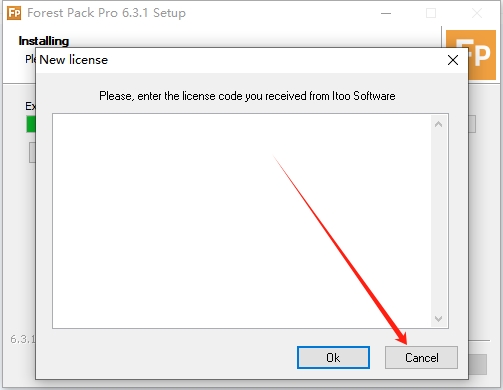Image resolution: width=503 pixels, height=390 pixels.
Task: Click the down arrow of license box scrollbar
Action: click(439, 319)
